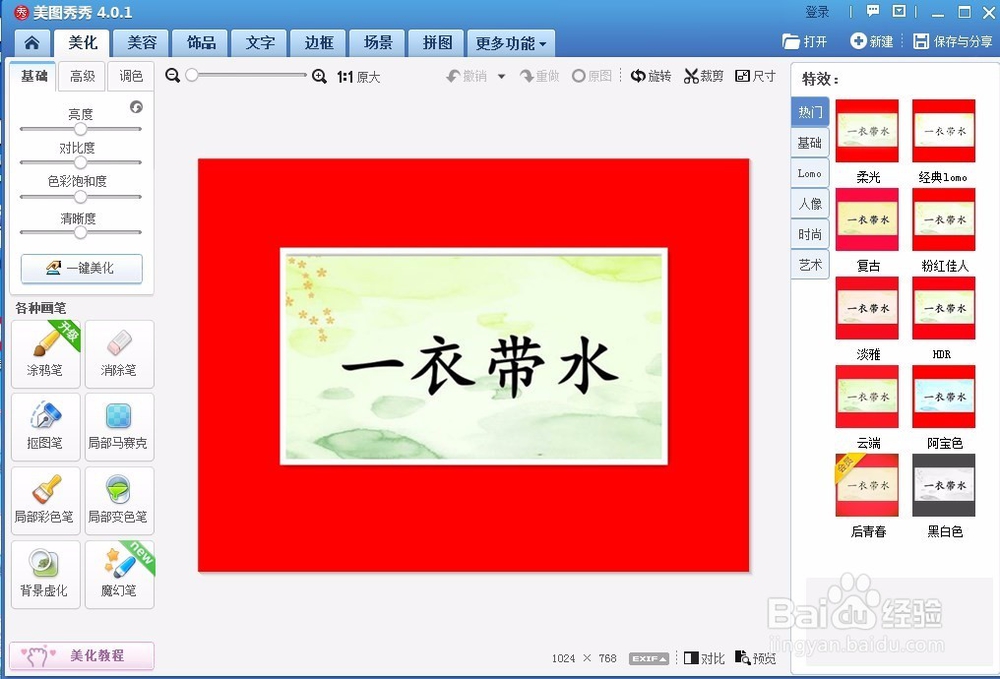Select the 抠图笔 cutout pen tool

point(44,427)
